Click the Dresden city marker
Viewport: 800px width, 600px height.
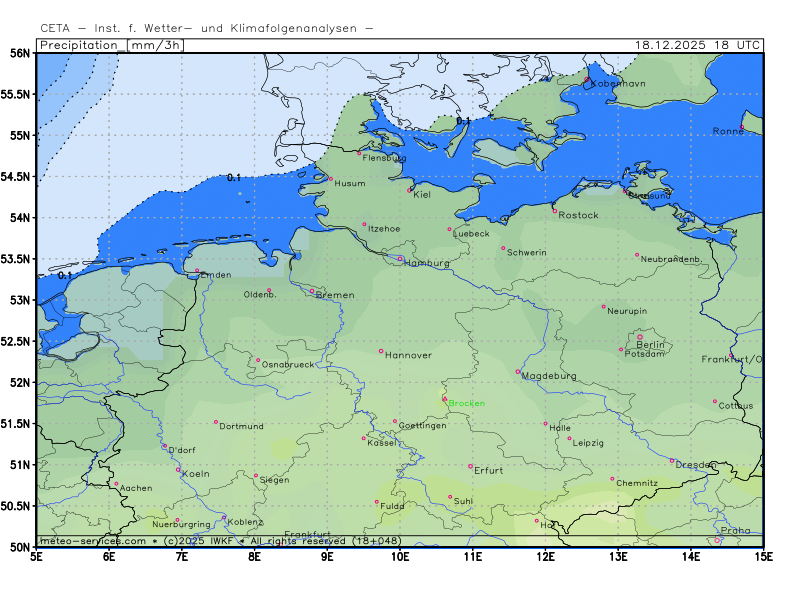(x=672, y=461)
